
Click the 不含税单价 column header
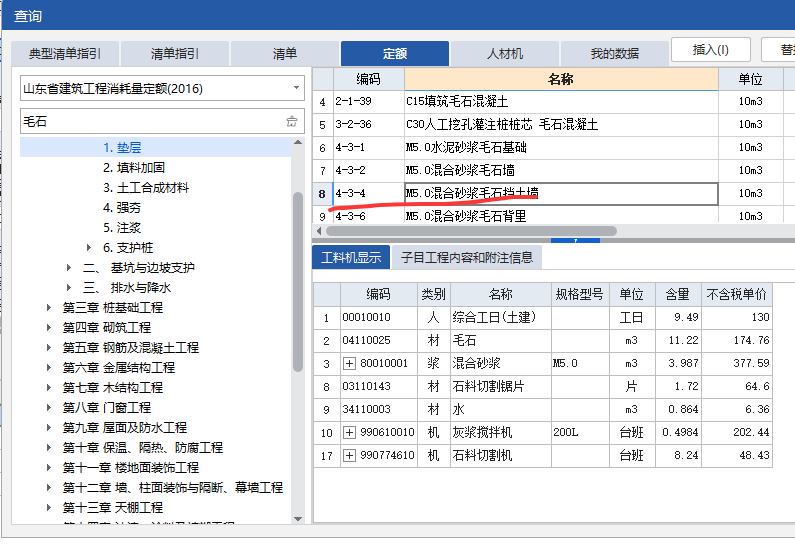(x=737, y=294)
